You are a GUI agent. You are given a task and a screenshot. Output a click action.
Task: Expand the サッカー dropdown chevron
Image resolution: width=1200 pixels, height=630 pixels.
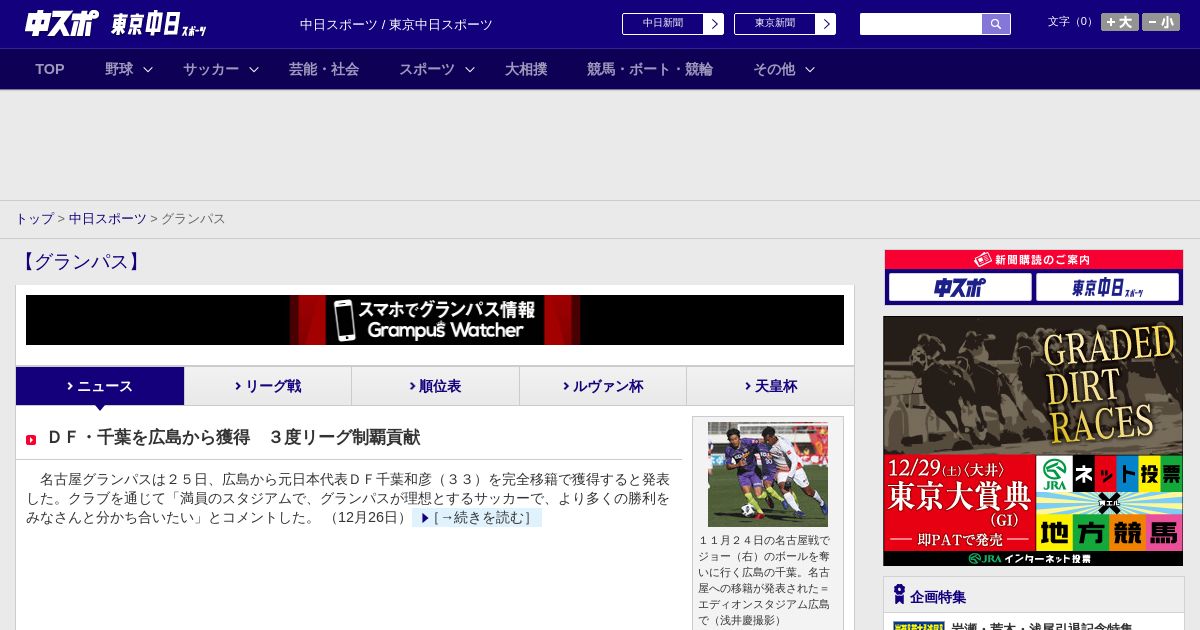(254, 69)
